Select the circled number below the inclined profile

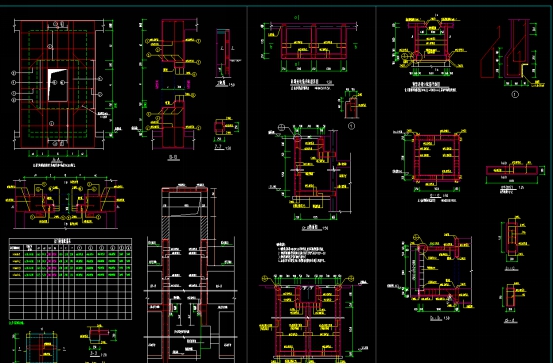[x=515, y=95]
